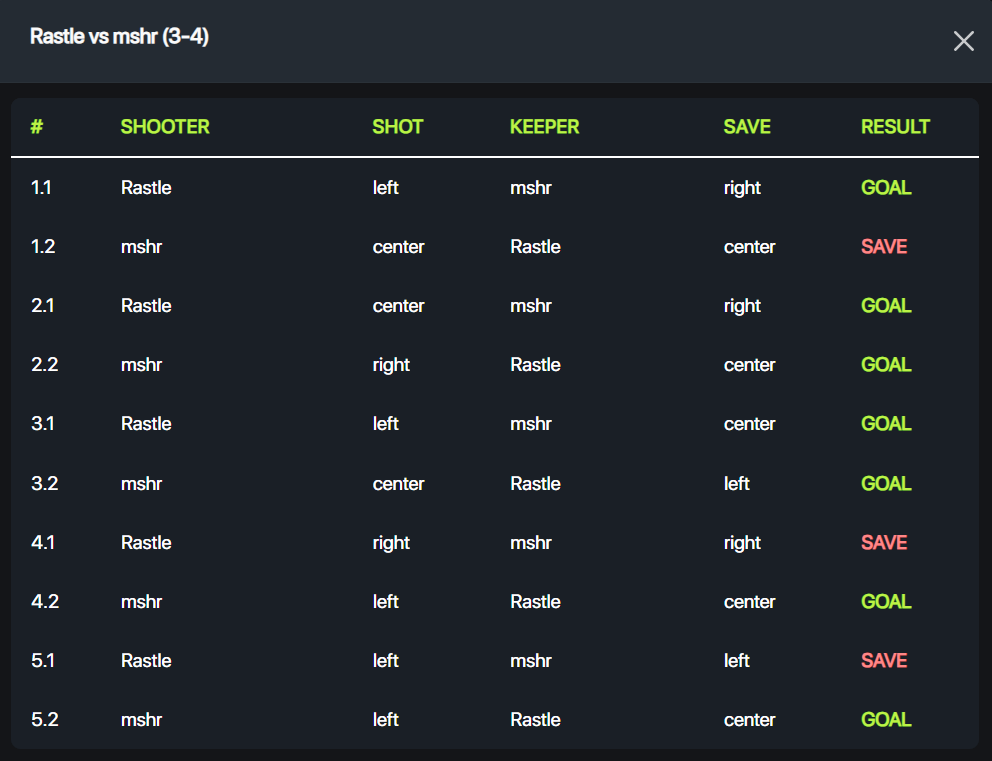Click the SAVE column header
The height and width of the screenshot is (761, 992).
(747, 127)
